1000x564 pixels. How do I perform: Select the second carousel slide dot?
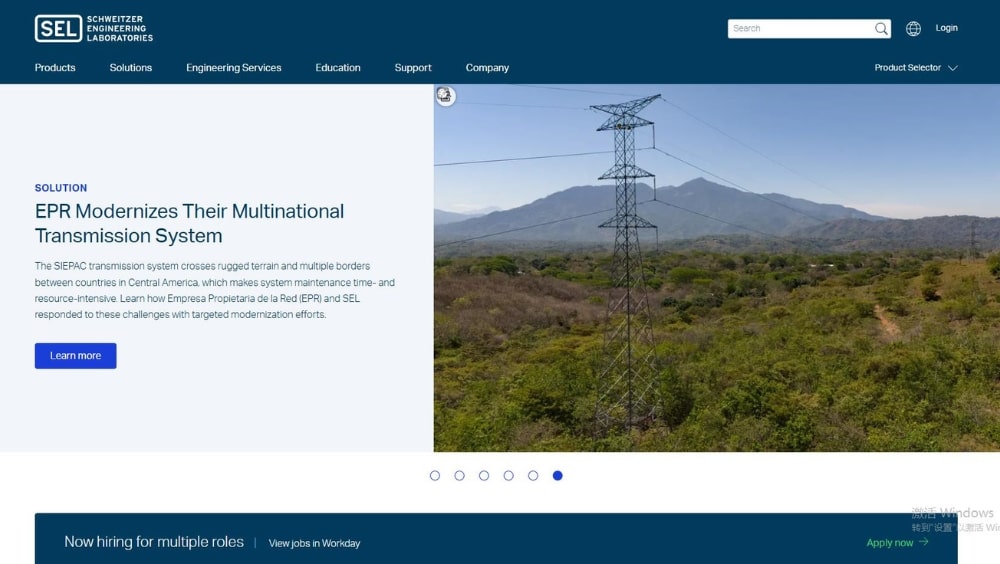click(459, 475)
